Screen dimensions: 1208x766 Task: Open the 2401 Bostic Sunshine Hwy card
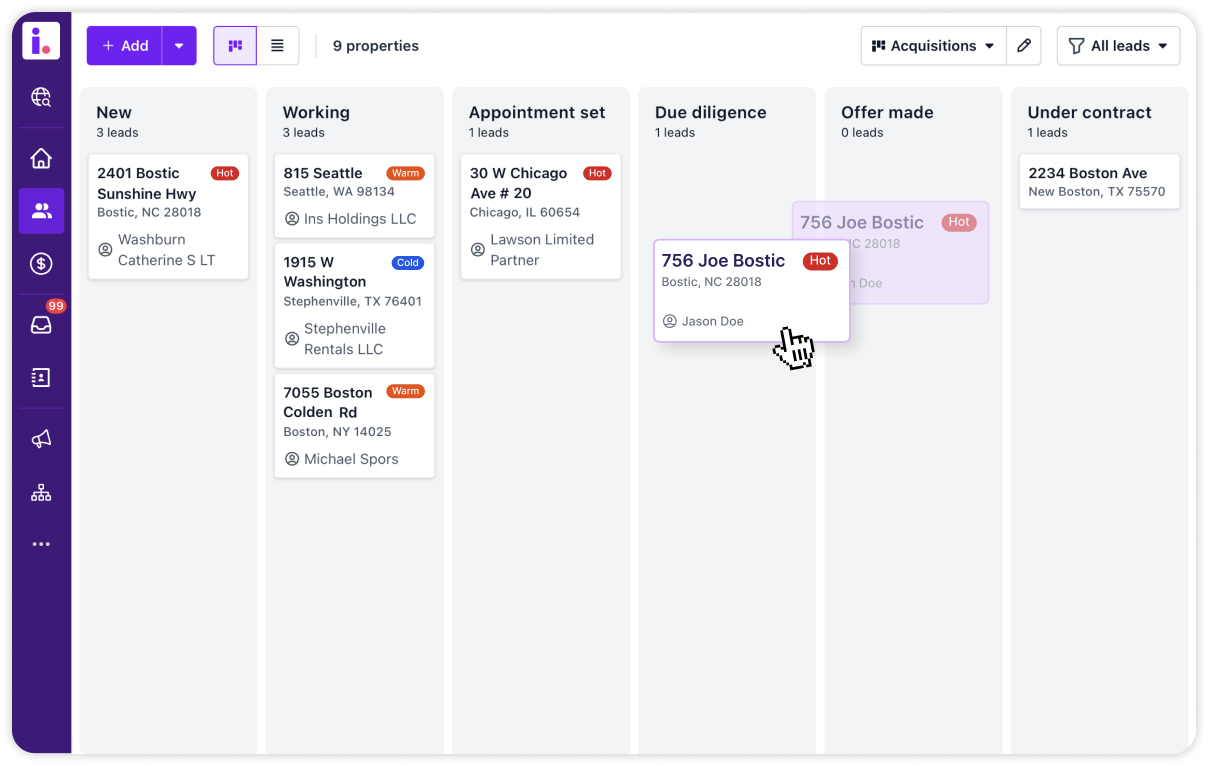tap(168, 216)
